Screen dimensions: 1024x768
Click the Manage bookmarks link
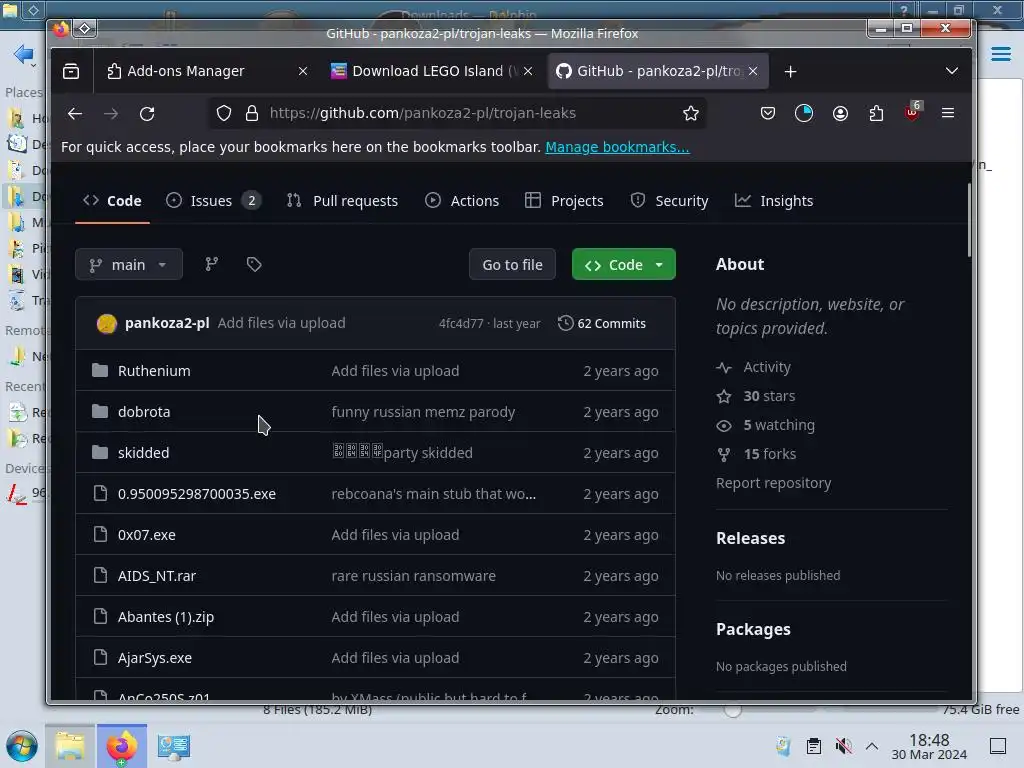point(617,147)
